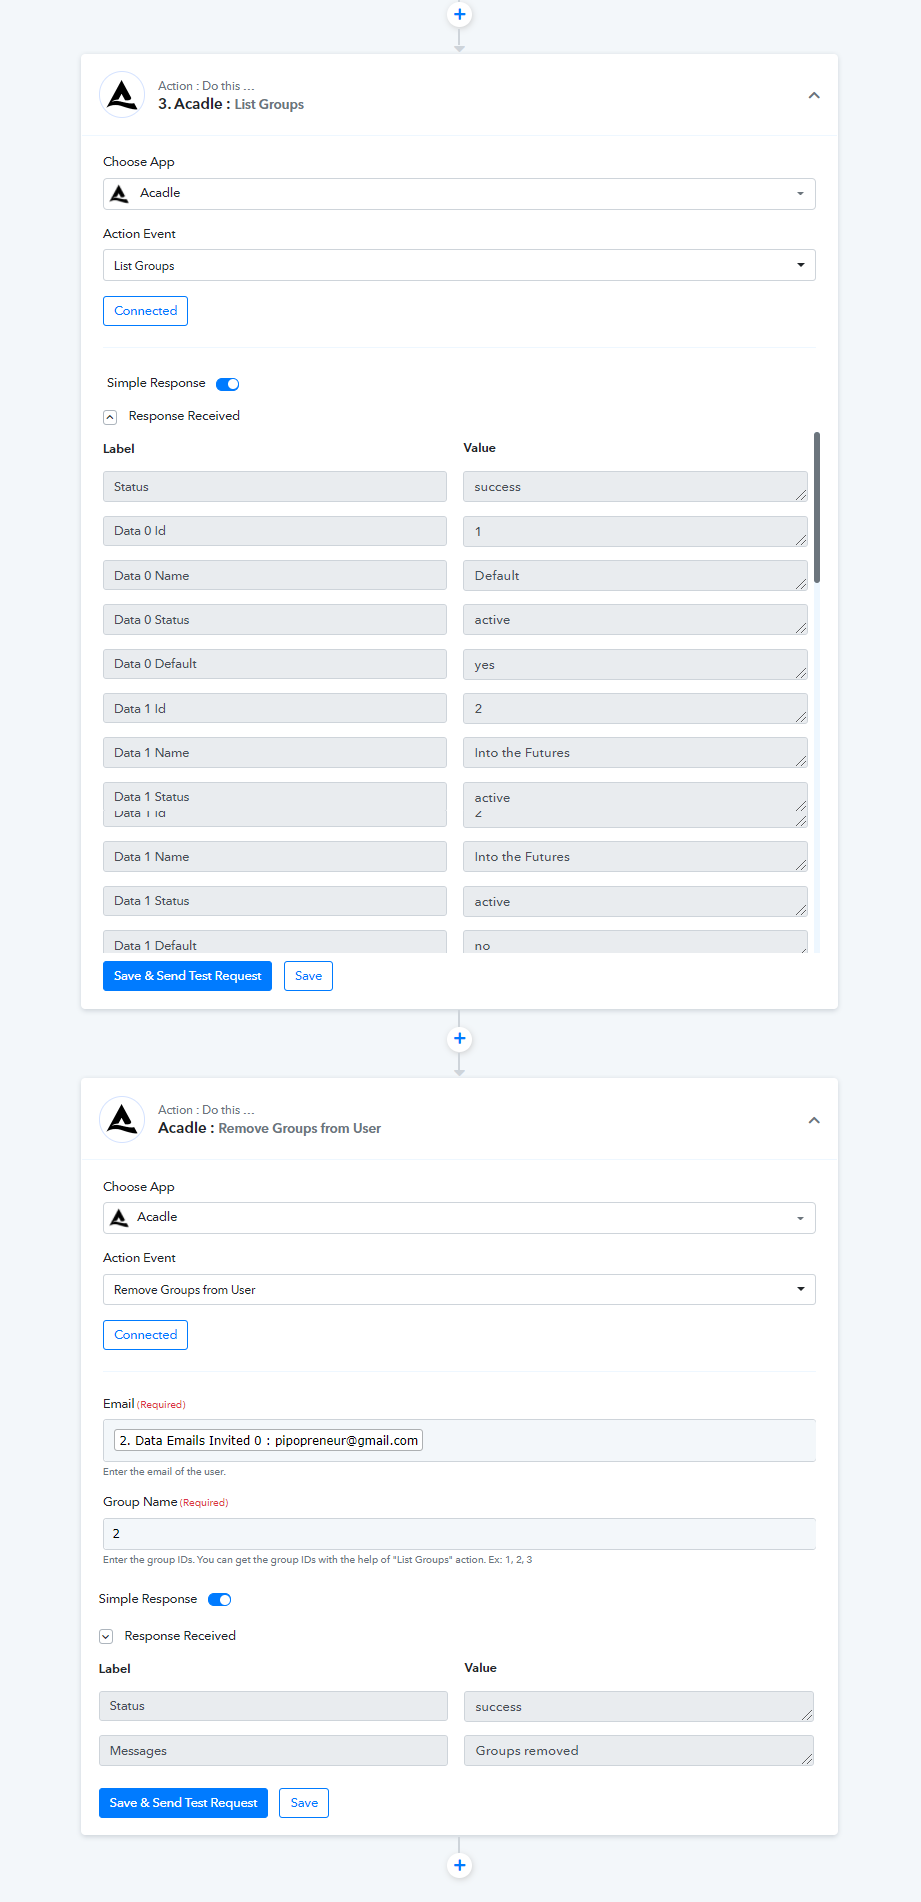921x1902 pixels.
Task: Click the response list vertical scrollbar
Action: coord(817,507)
